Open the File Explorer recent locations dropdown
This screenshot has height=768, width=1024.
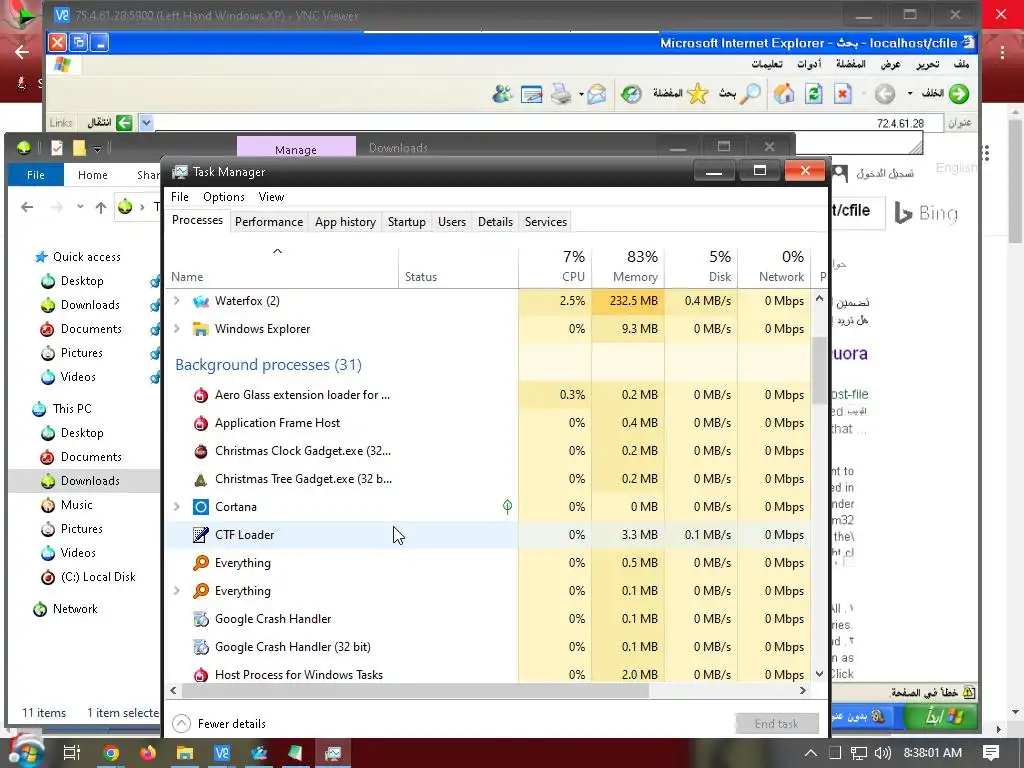(80, 207)
